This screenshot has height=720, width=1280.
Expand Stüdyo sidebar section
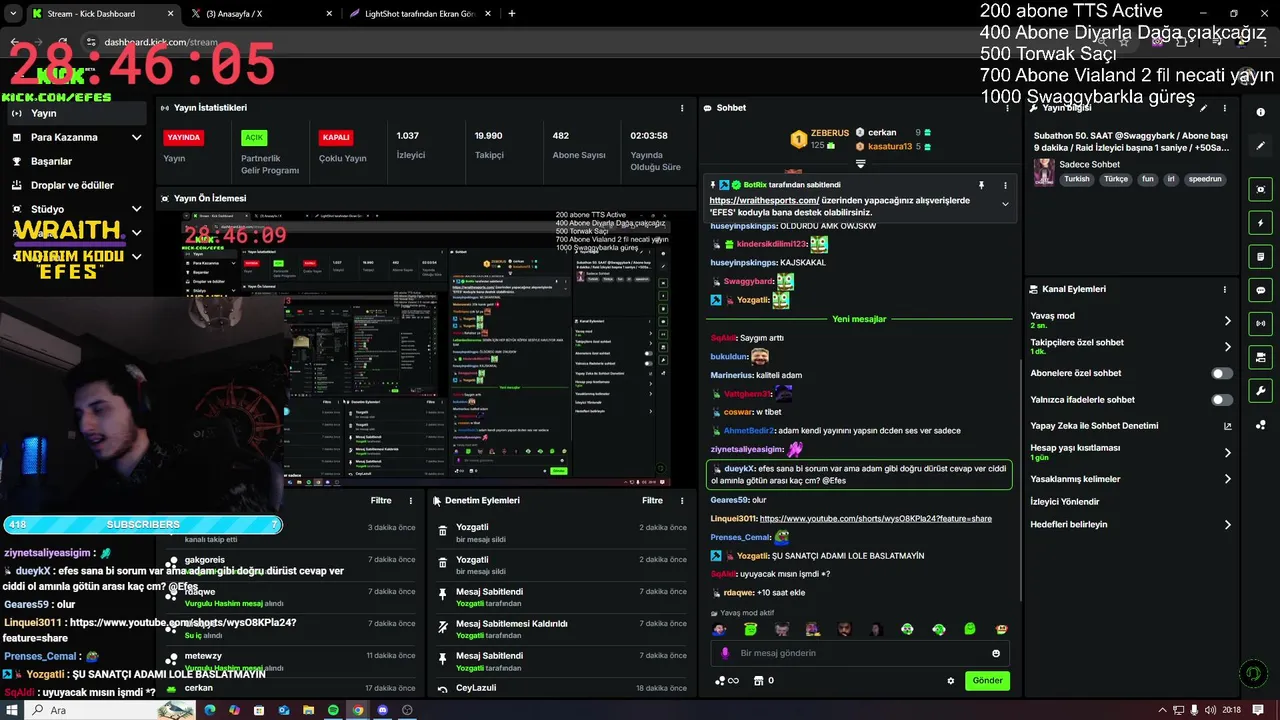click(x=136, y=209)
